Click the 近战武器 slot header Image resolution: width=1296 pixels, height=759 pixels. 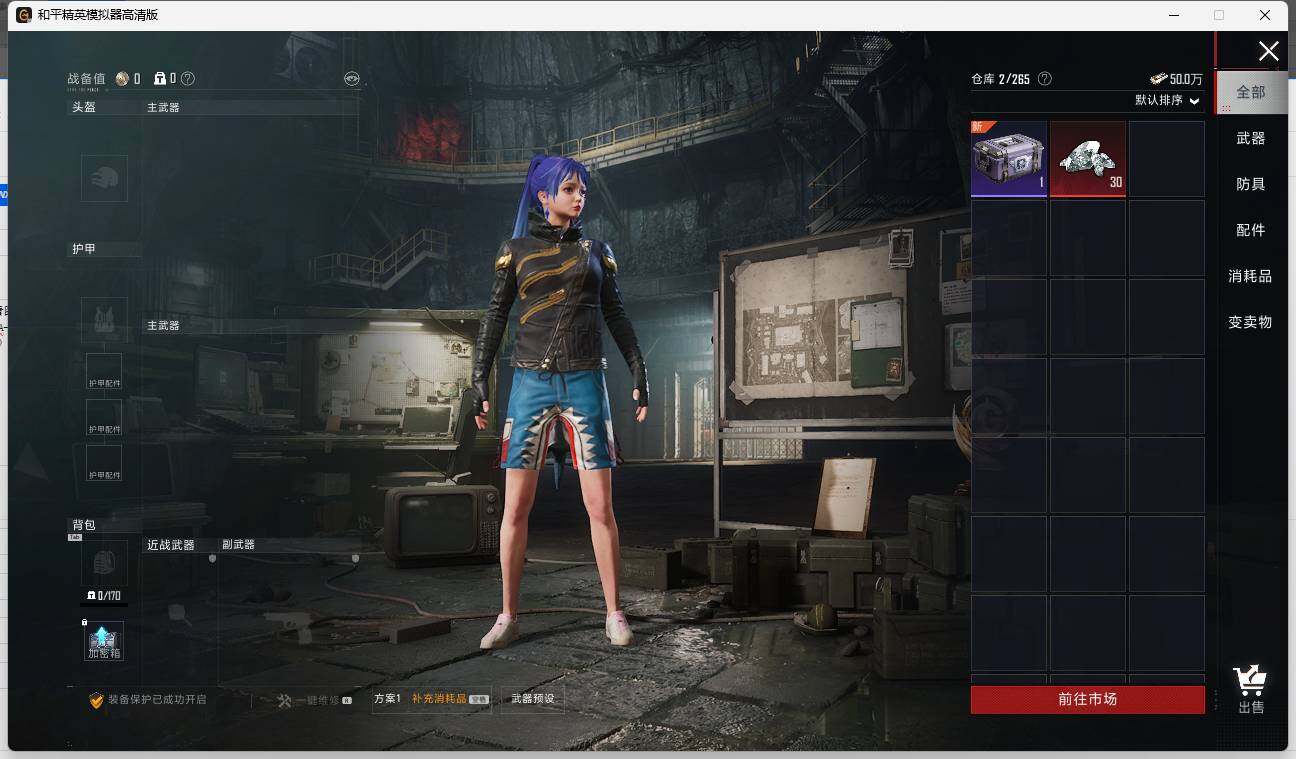coord(171,545)
